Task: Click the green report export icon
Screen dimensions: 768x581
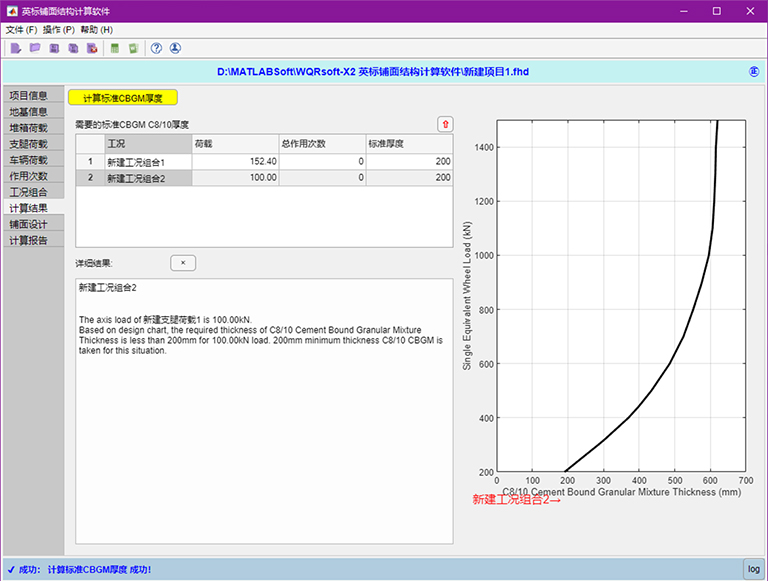Action: [133, 48]
